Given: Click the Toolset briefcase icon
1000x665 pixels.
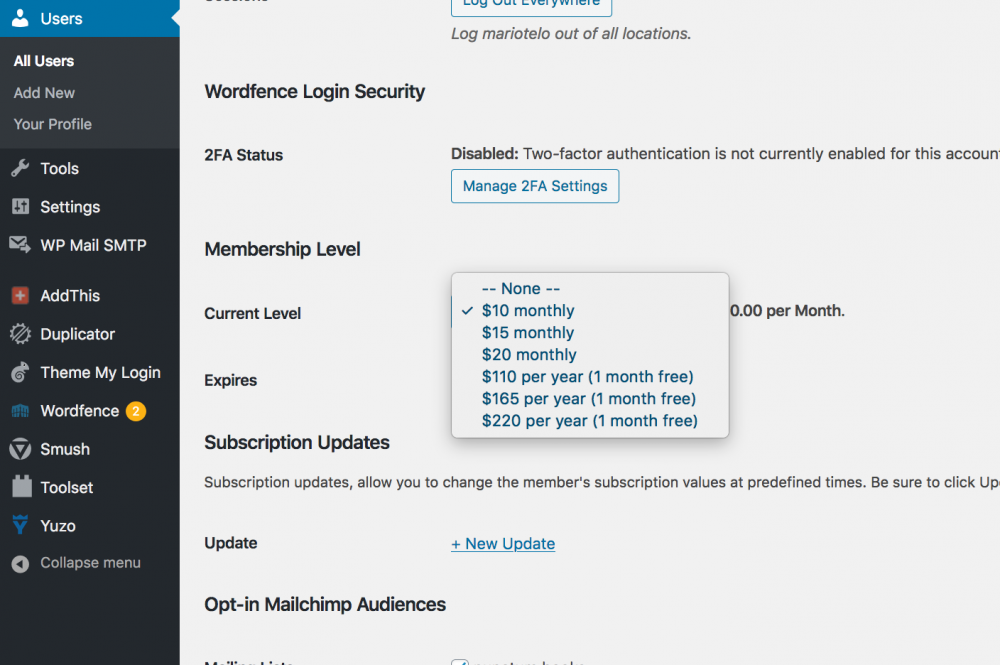Looking at the screenshot, I should point(20,487).
